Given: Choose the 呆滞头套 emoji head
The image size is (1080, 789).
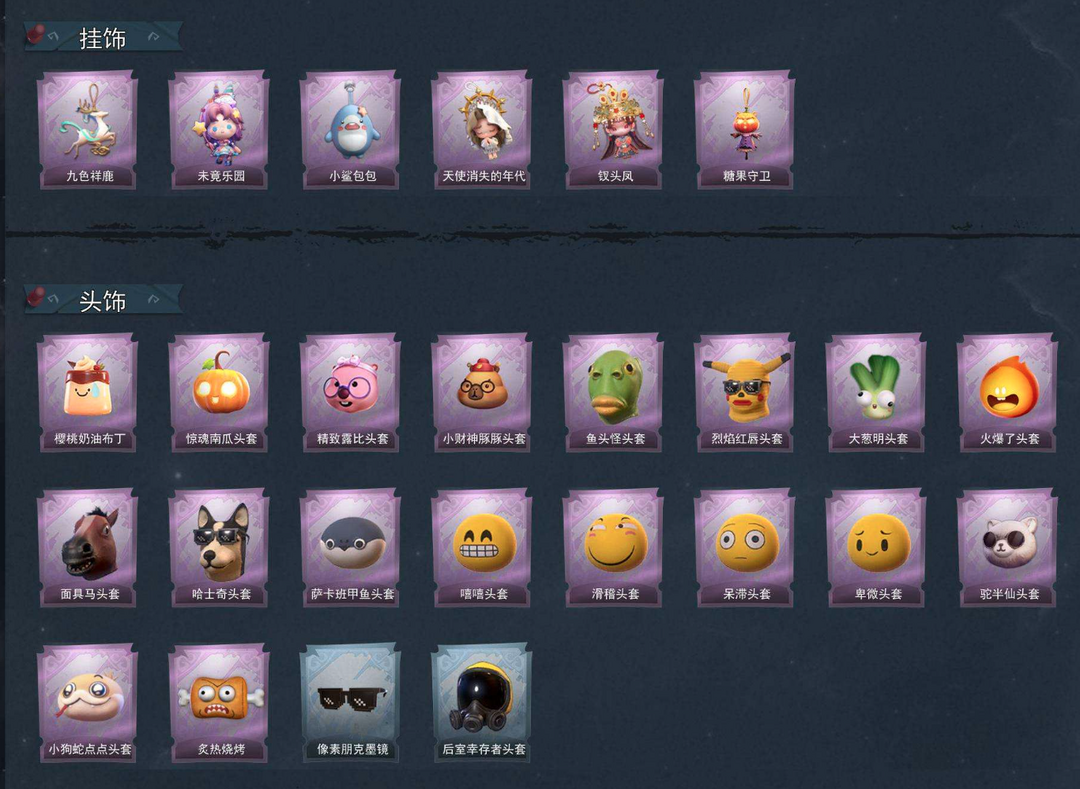Looking at the screenshot, I should 746,548.
